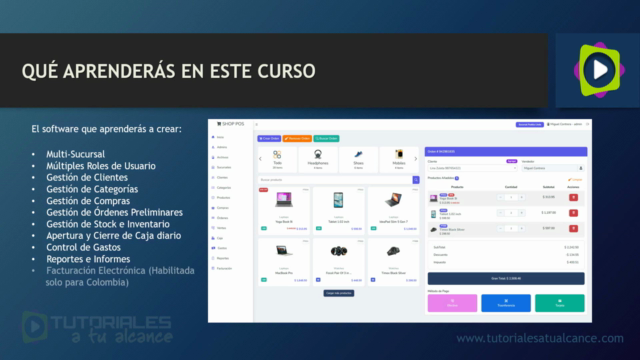640x360 pixels.
Task: Click the purple sucursal button in header
Action: point(529,124)
